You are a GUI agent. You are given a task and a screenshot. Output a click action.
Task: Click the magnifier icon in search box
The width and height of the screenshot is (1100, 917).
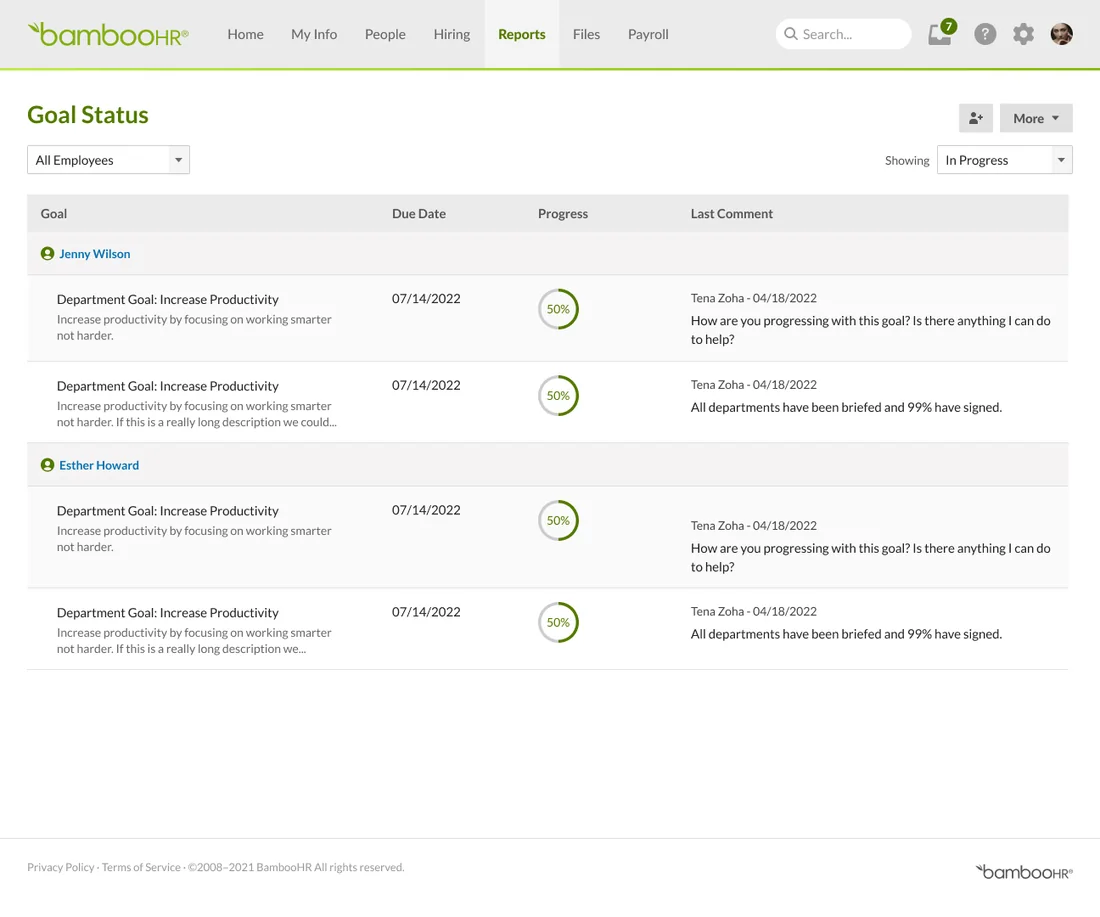pos(791,34)
